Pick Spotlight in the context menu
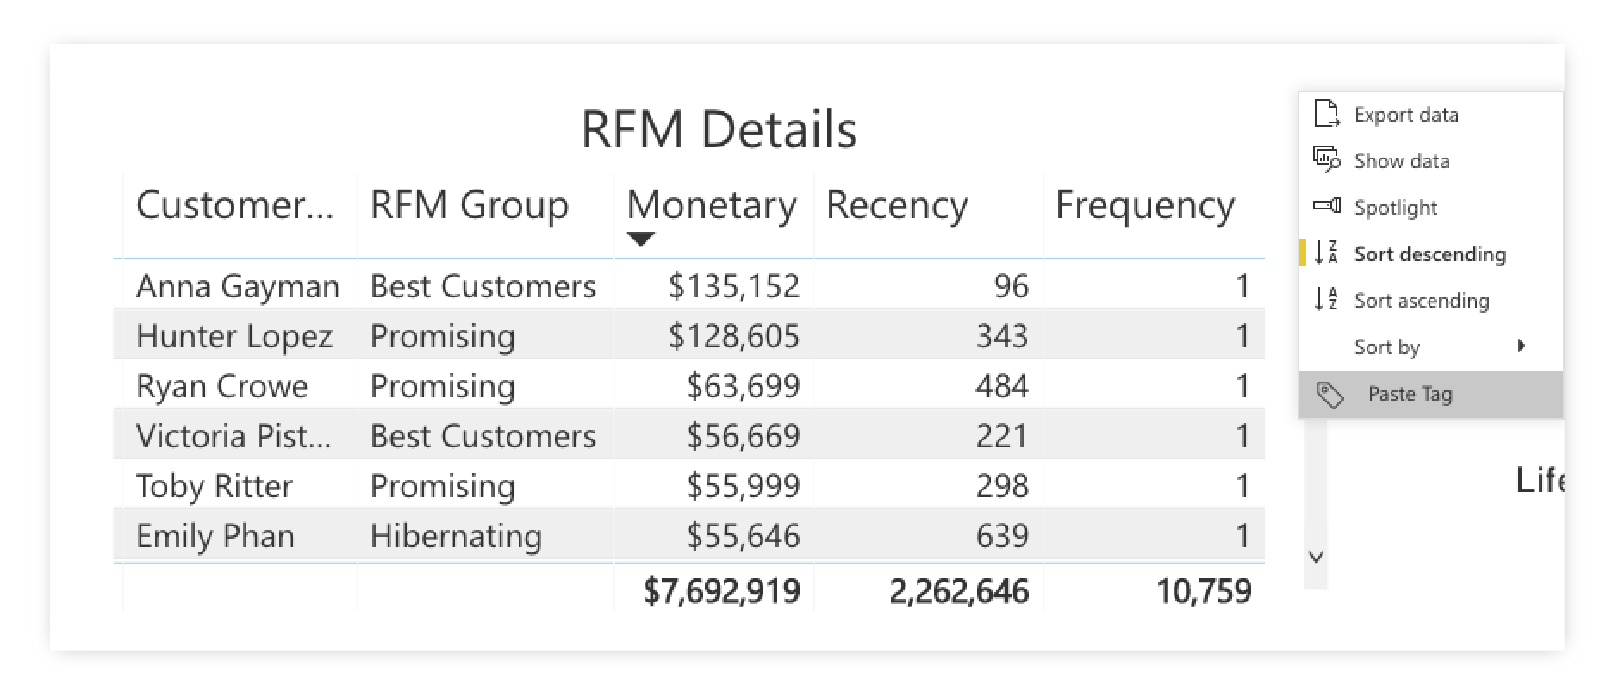The height and width of the screenshot is (699, 1616). (x=1431, y=208)
